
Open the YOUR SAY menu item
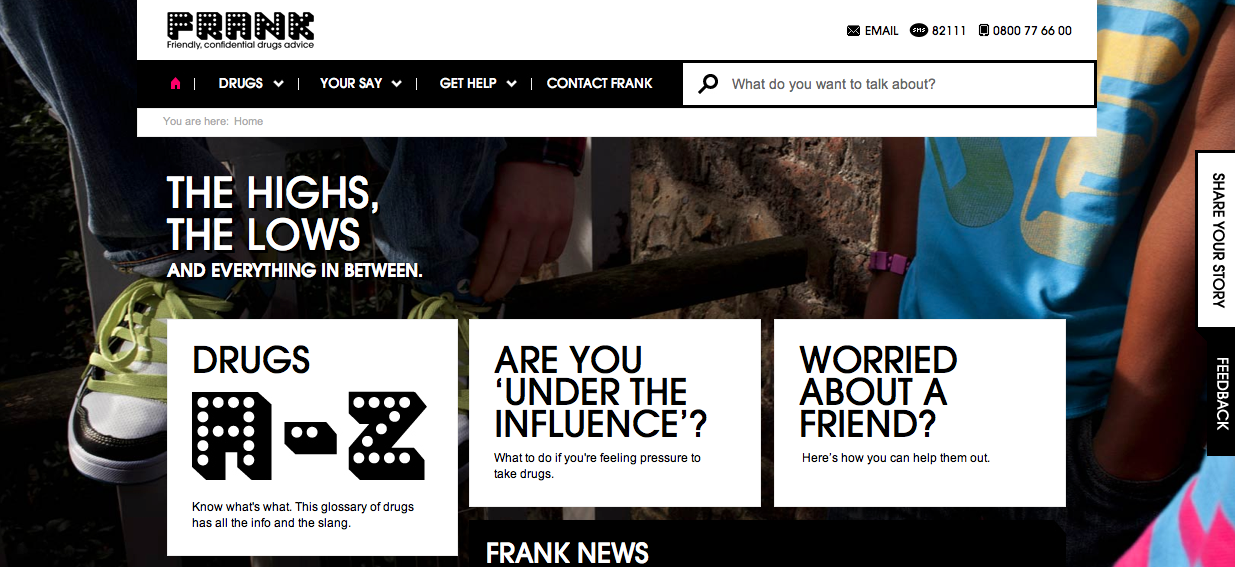pyautogui.click(x=351, y=84)
